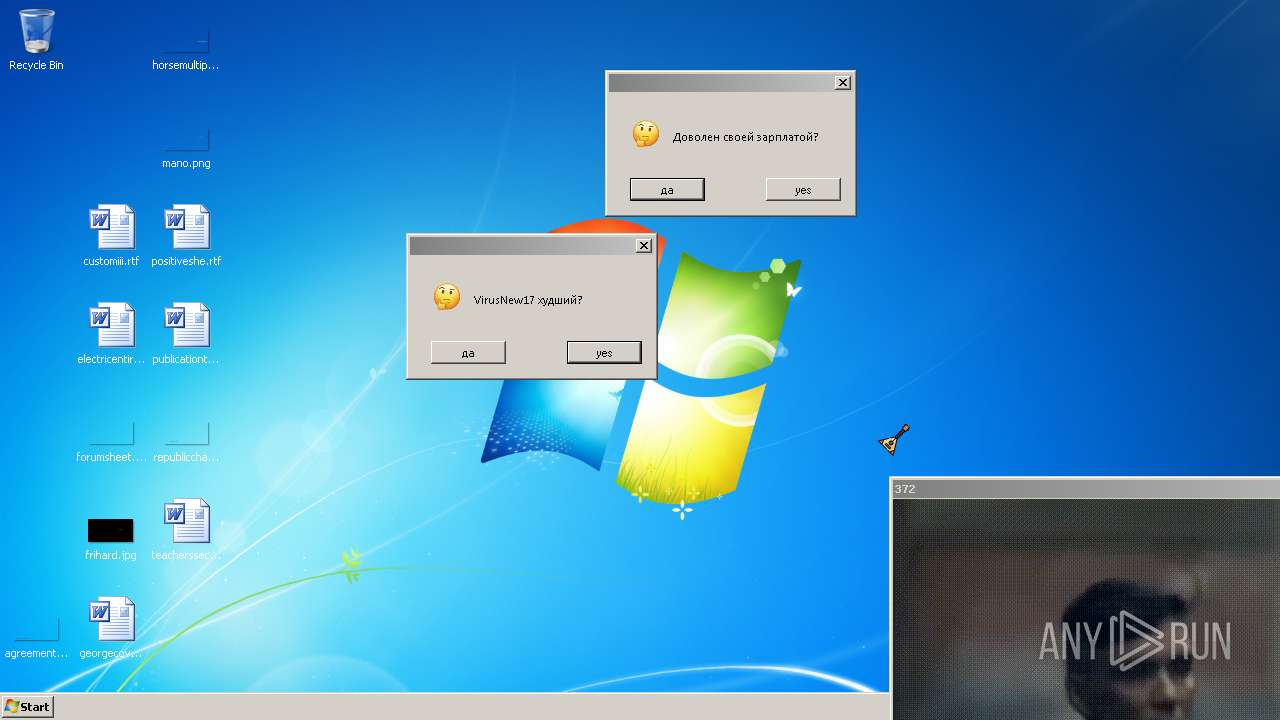Click the 'VirusNew17 худший?' message text

[x=528, y=300]
